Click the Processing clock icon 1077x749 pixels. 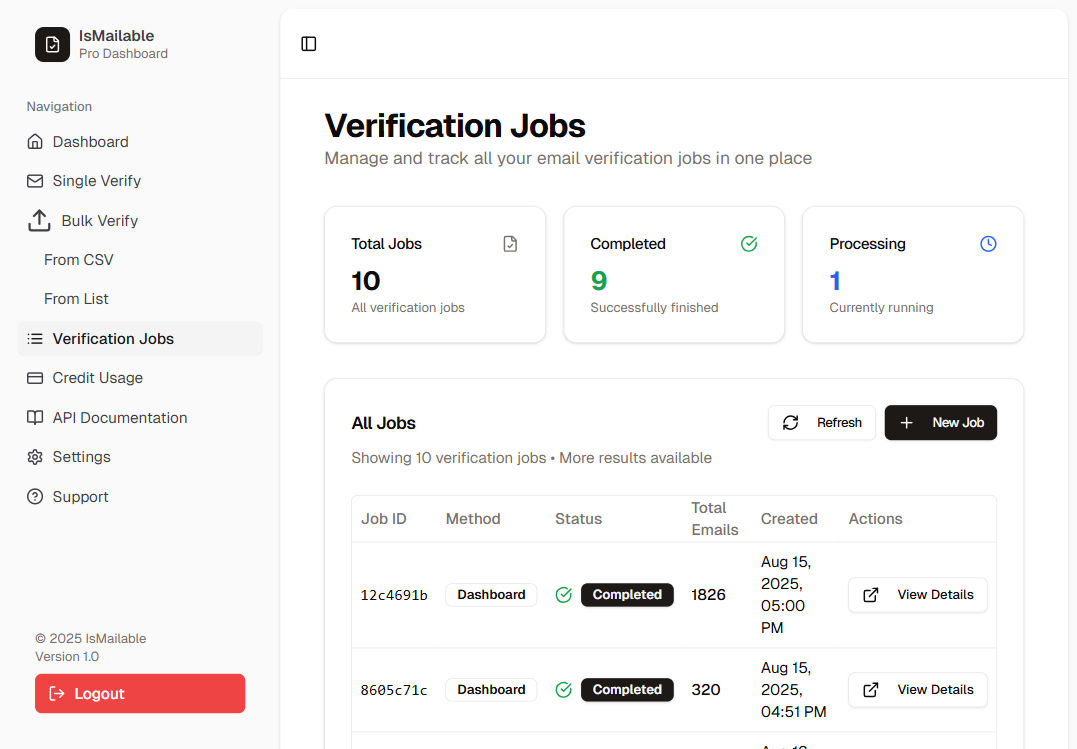[988, 244]
